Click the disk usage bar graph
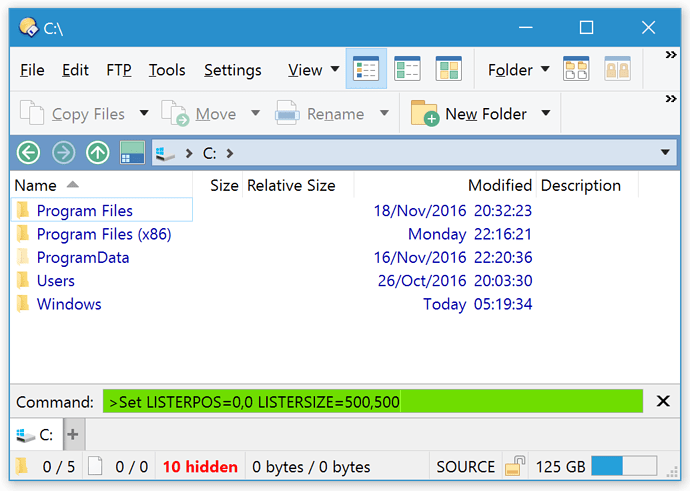This screenshot has width=690, height=491. [624, 466]
